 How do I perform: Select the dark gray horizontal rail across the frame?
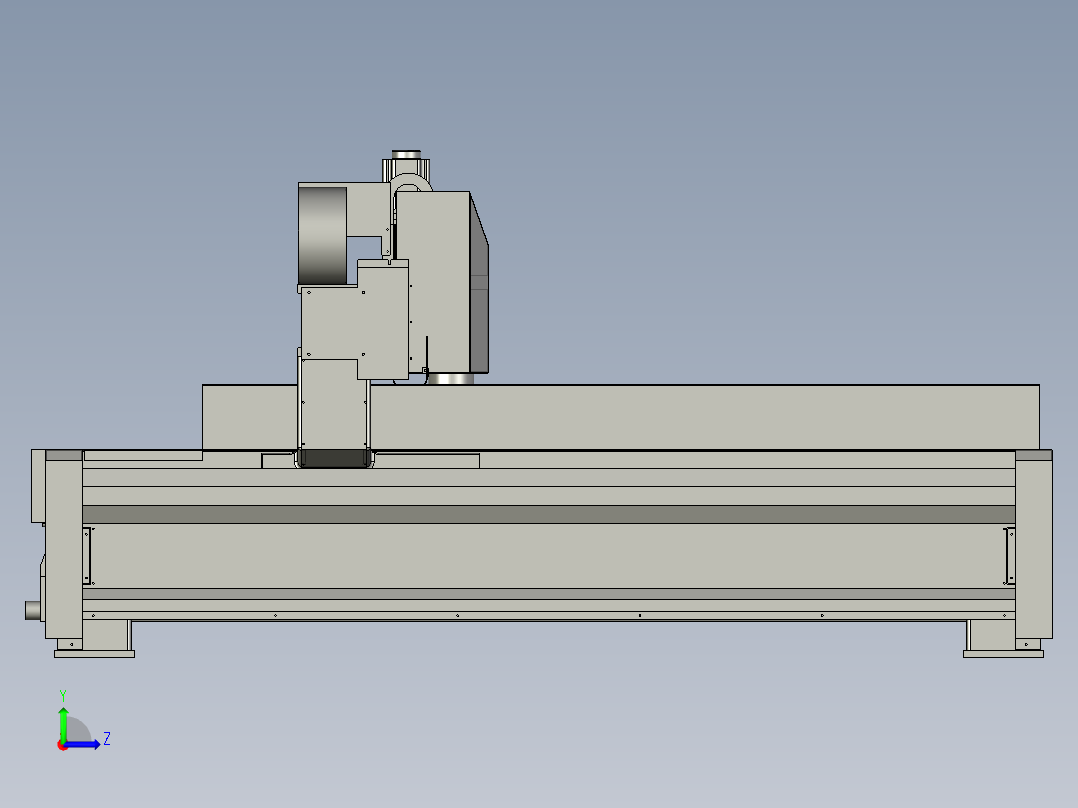pyautogui.click(x=549, y=514)
